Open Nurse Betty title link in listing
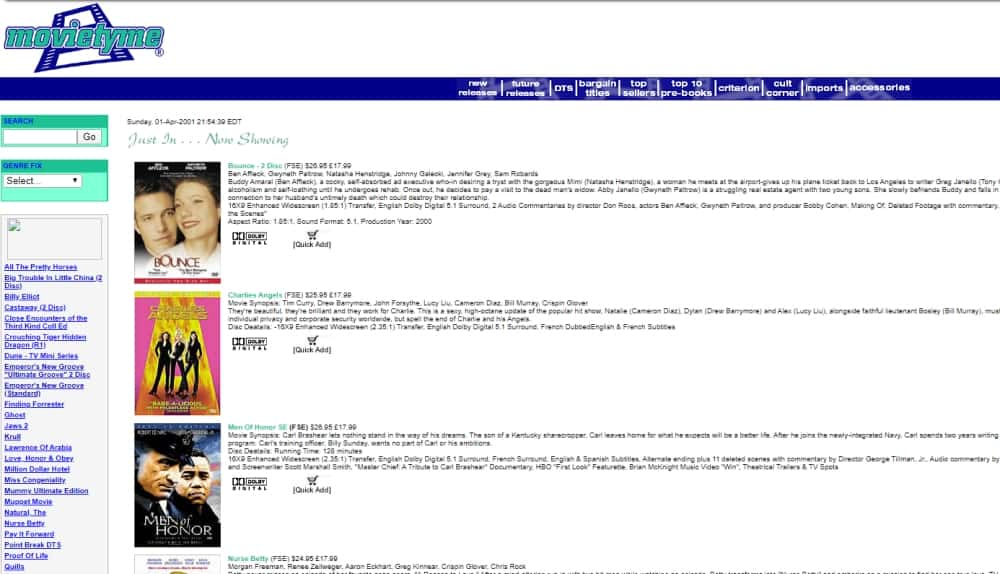The image size is (1000, 574). click(248, 559)
